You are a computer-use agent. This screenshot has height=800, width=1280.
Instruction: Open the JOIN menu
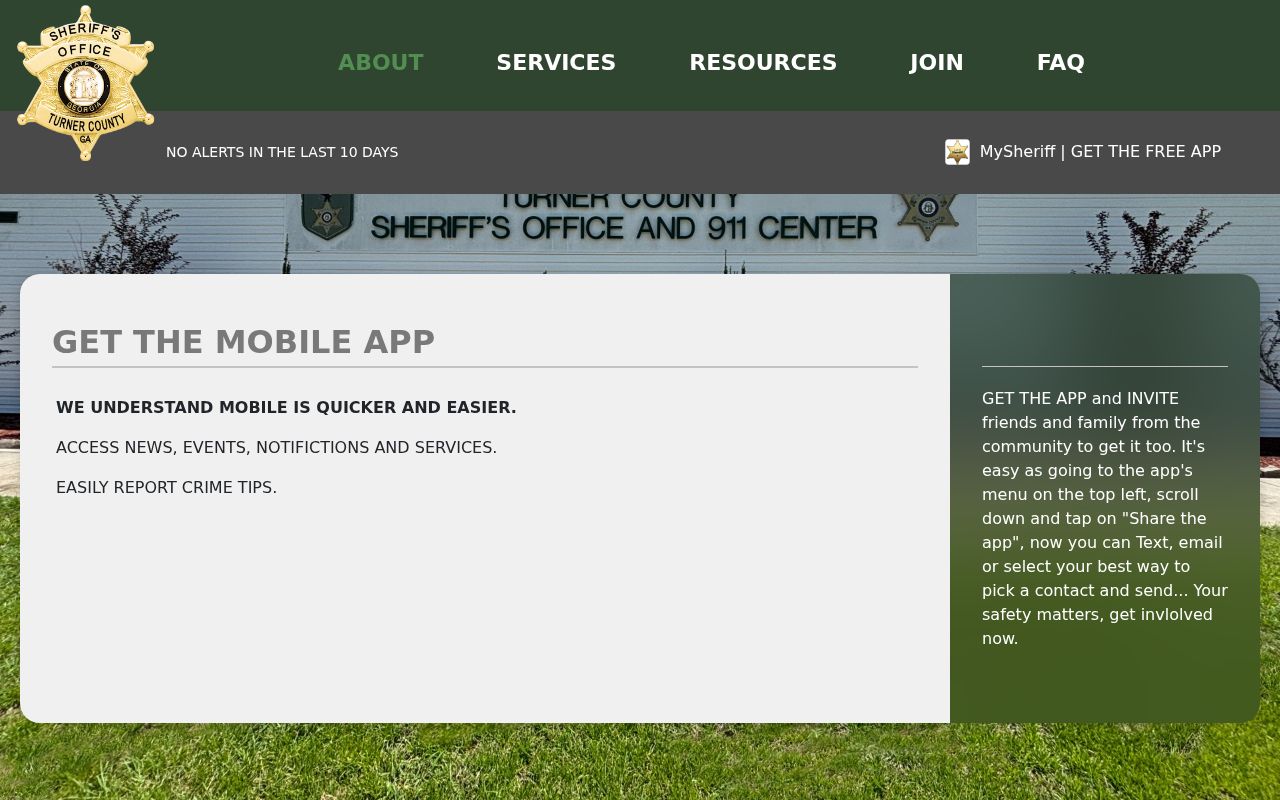pos(937,62)
